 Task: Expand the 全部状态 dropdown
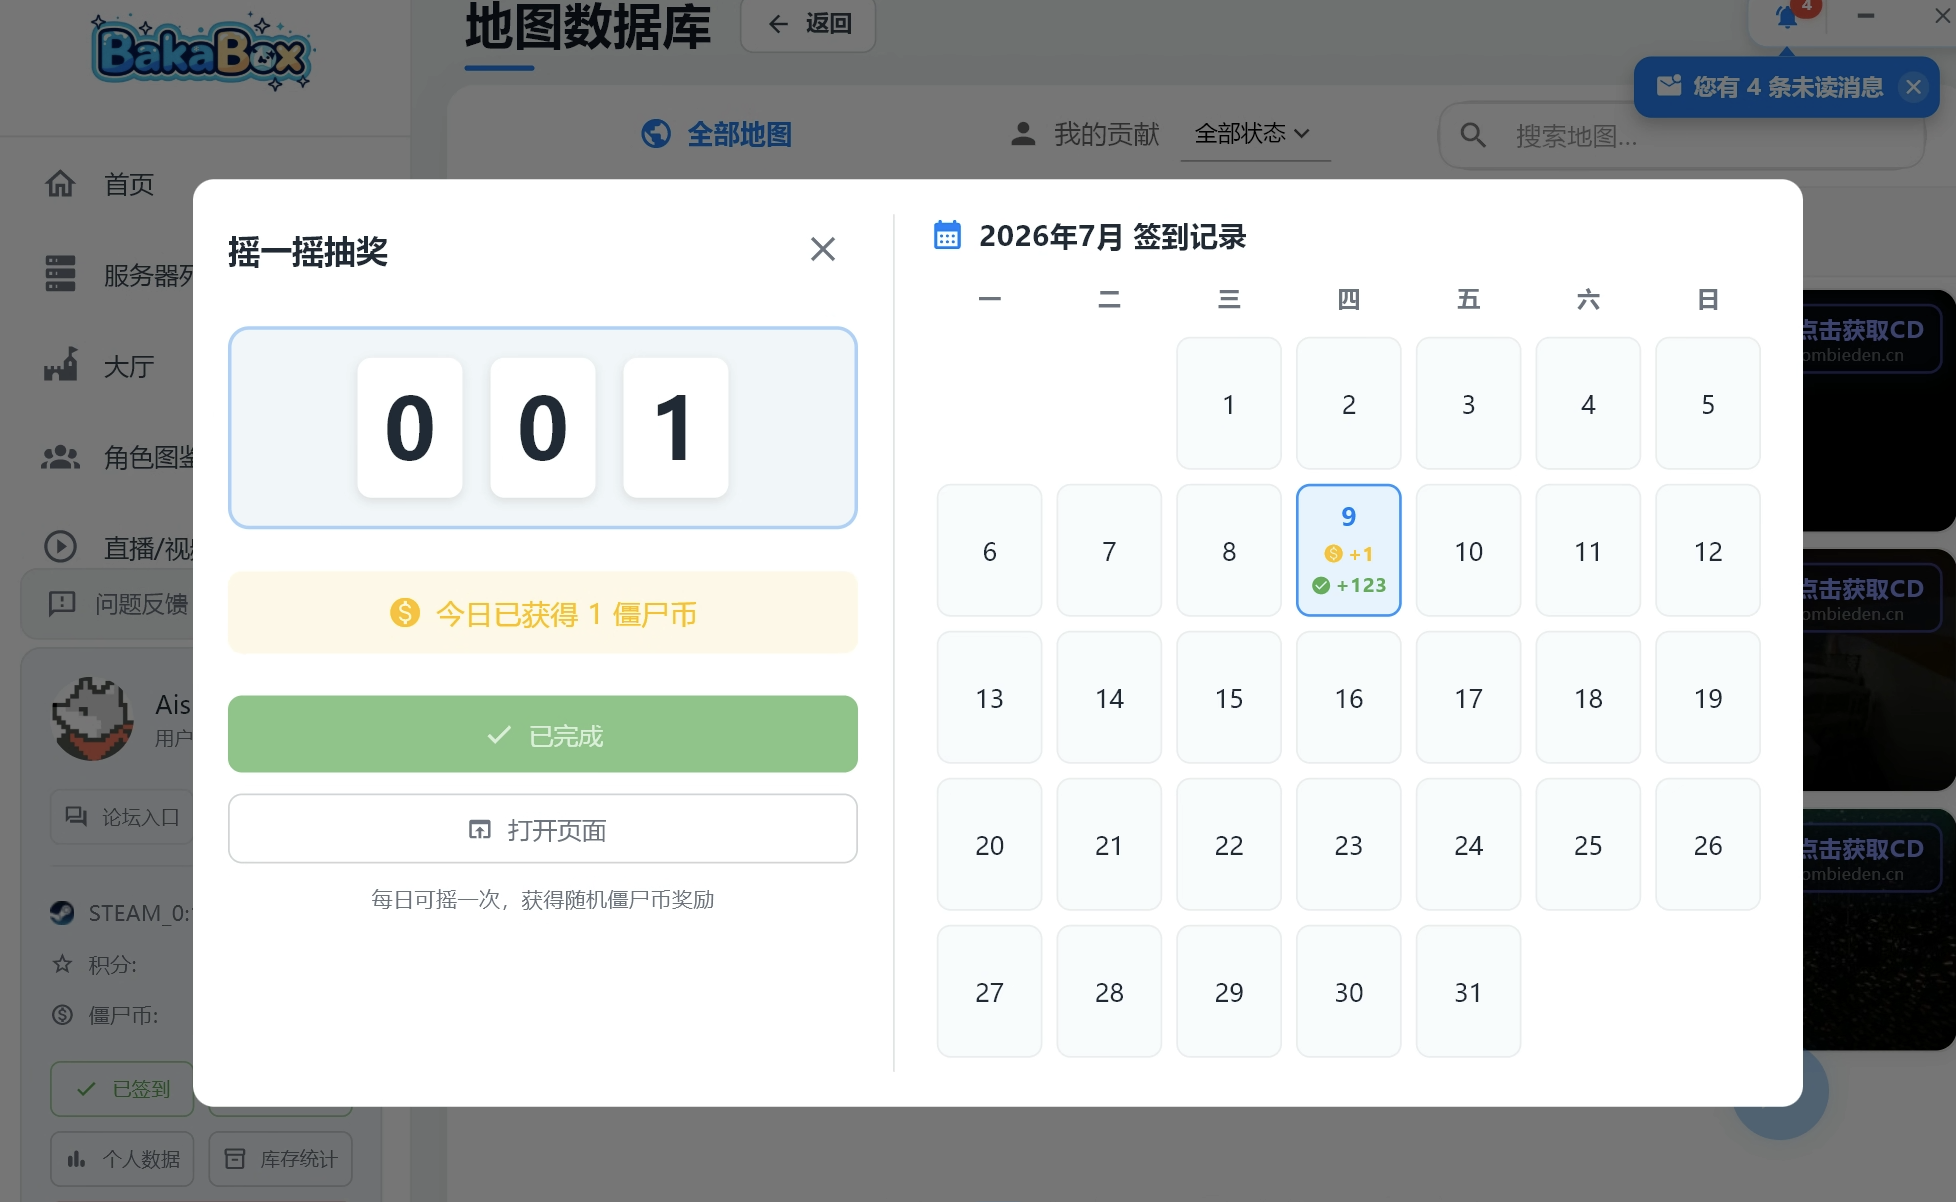click(x=1252, y=133)
